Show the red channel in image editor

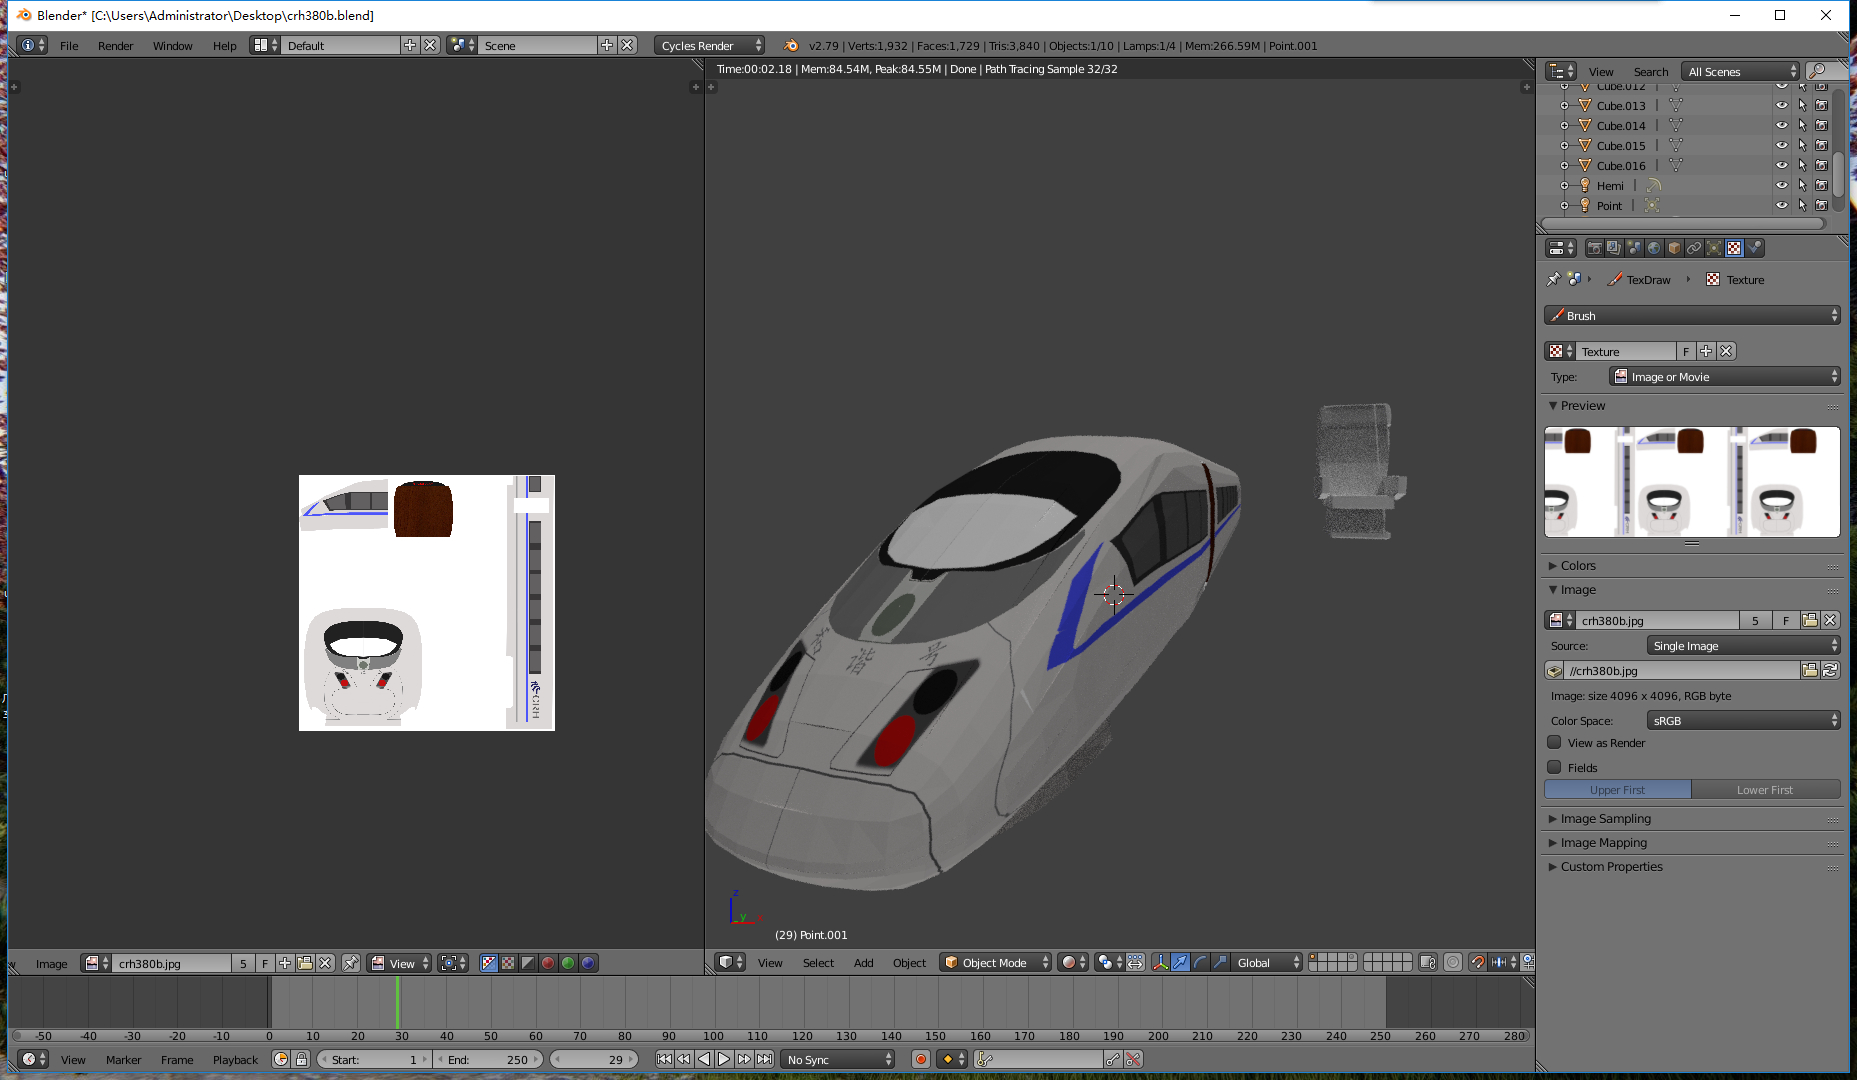click(548, 963)
